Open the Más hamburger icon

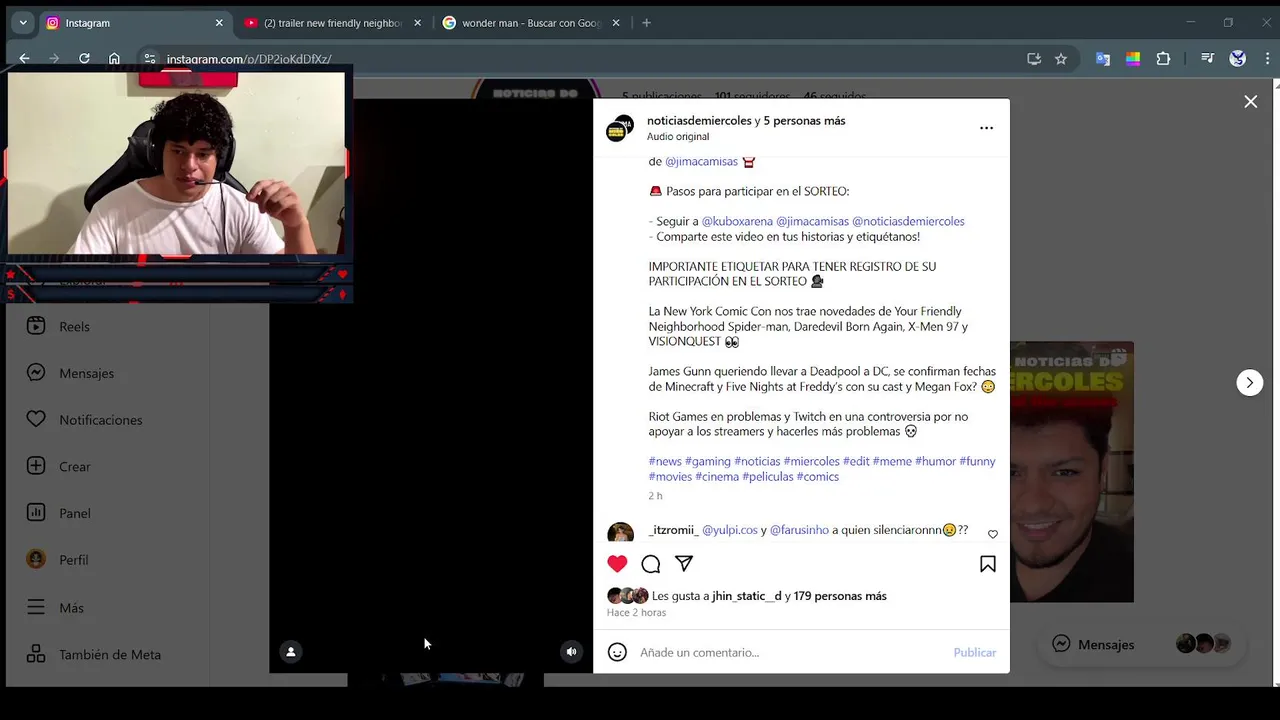tap(36, 607)
